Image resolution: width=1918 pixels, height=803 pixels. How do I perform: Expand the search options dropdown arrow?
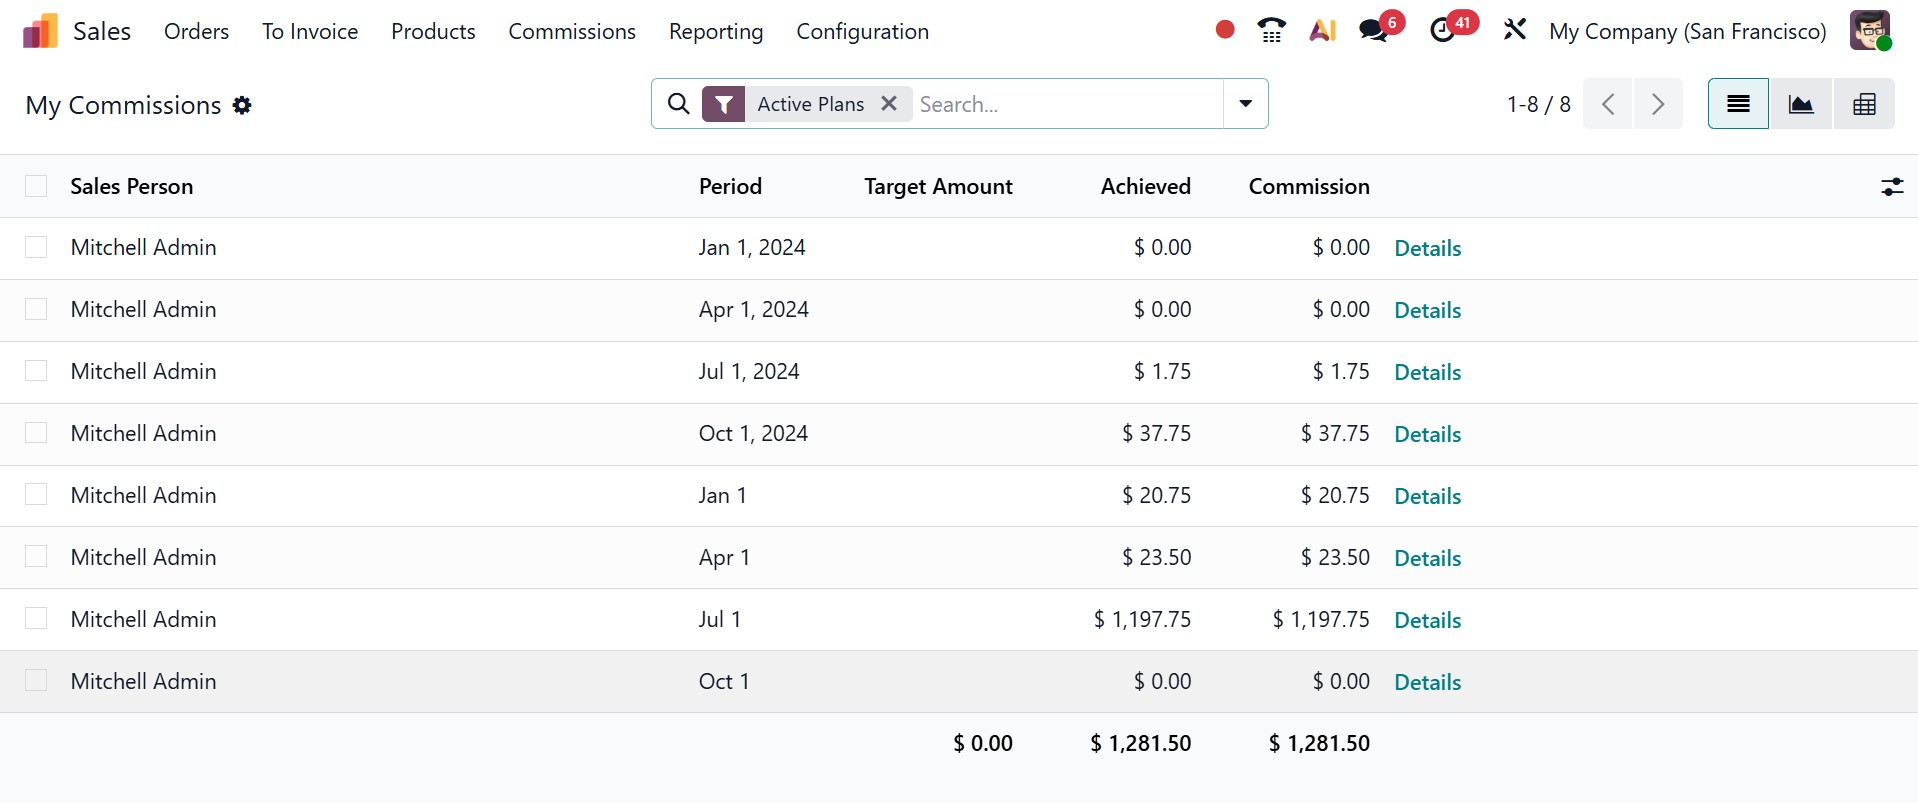coord(1245,104)
